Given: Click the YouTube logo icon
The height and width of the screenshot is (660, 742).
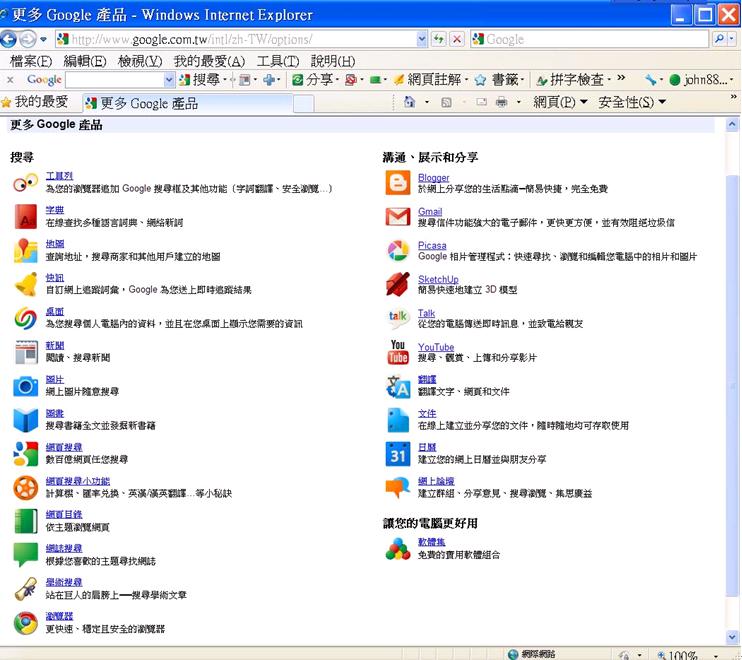Looking at the screenshot, I should [x=398, y=352].
